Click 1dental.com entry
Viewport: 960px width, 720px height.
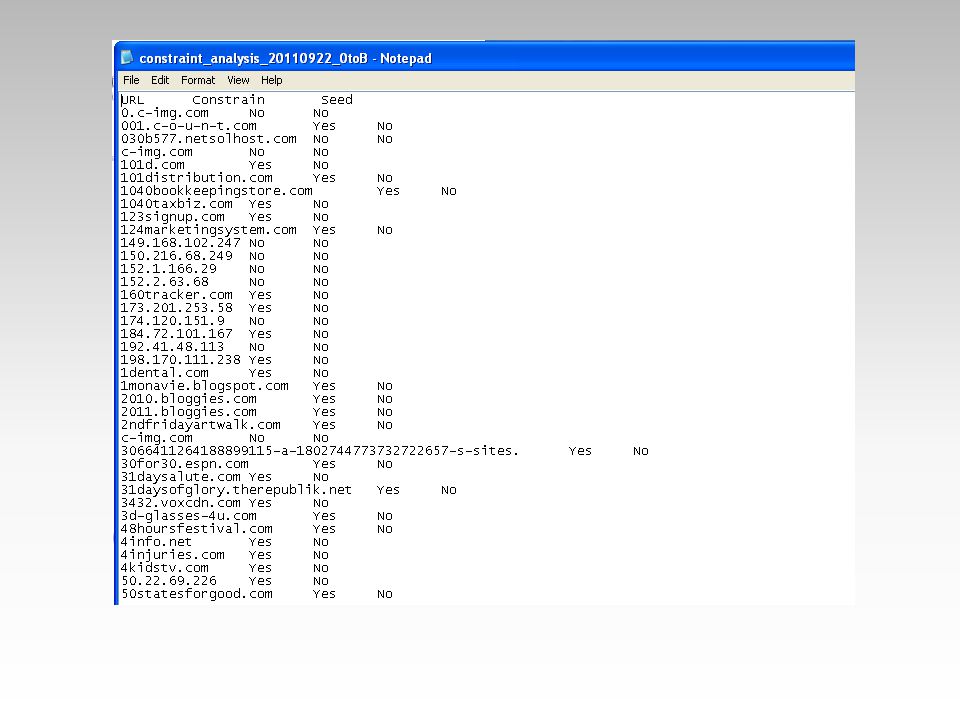pyautogui.click(x=165, y=373)
